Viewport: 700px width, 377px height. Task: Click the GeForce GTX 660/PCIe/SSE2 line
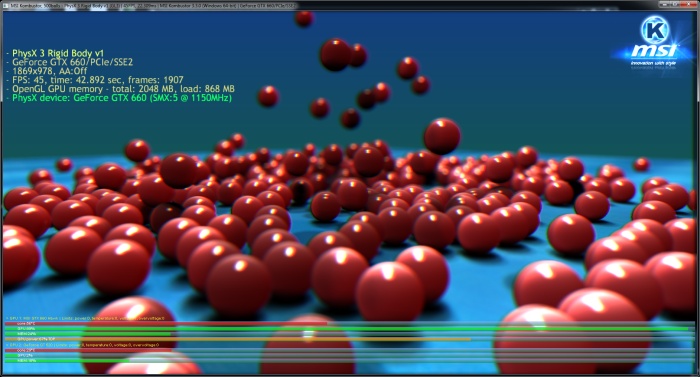click(x=72, y=62)
